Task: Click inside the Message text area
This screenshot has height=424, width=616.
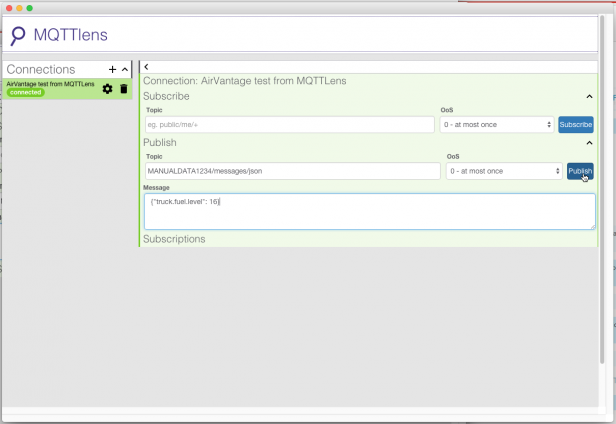Action: pyautogui.click(x=369, y=211)
